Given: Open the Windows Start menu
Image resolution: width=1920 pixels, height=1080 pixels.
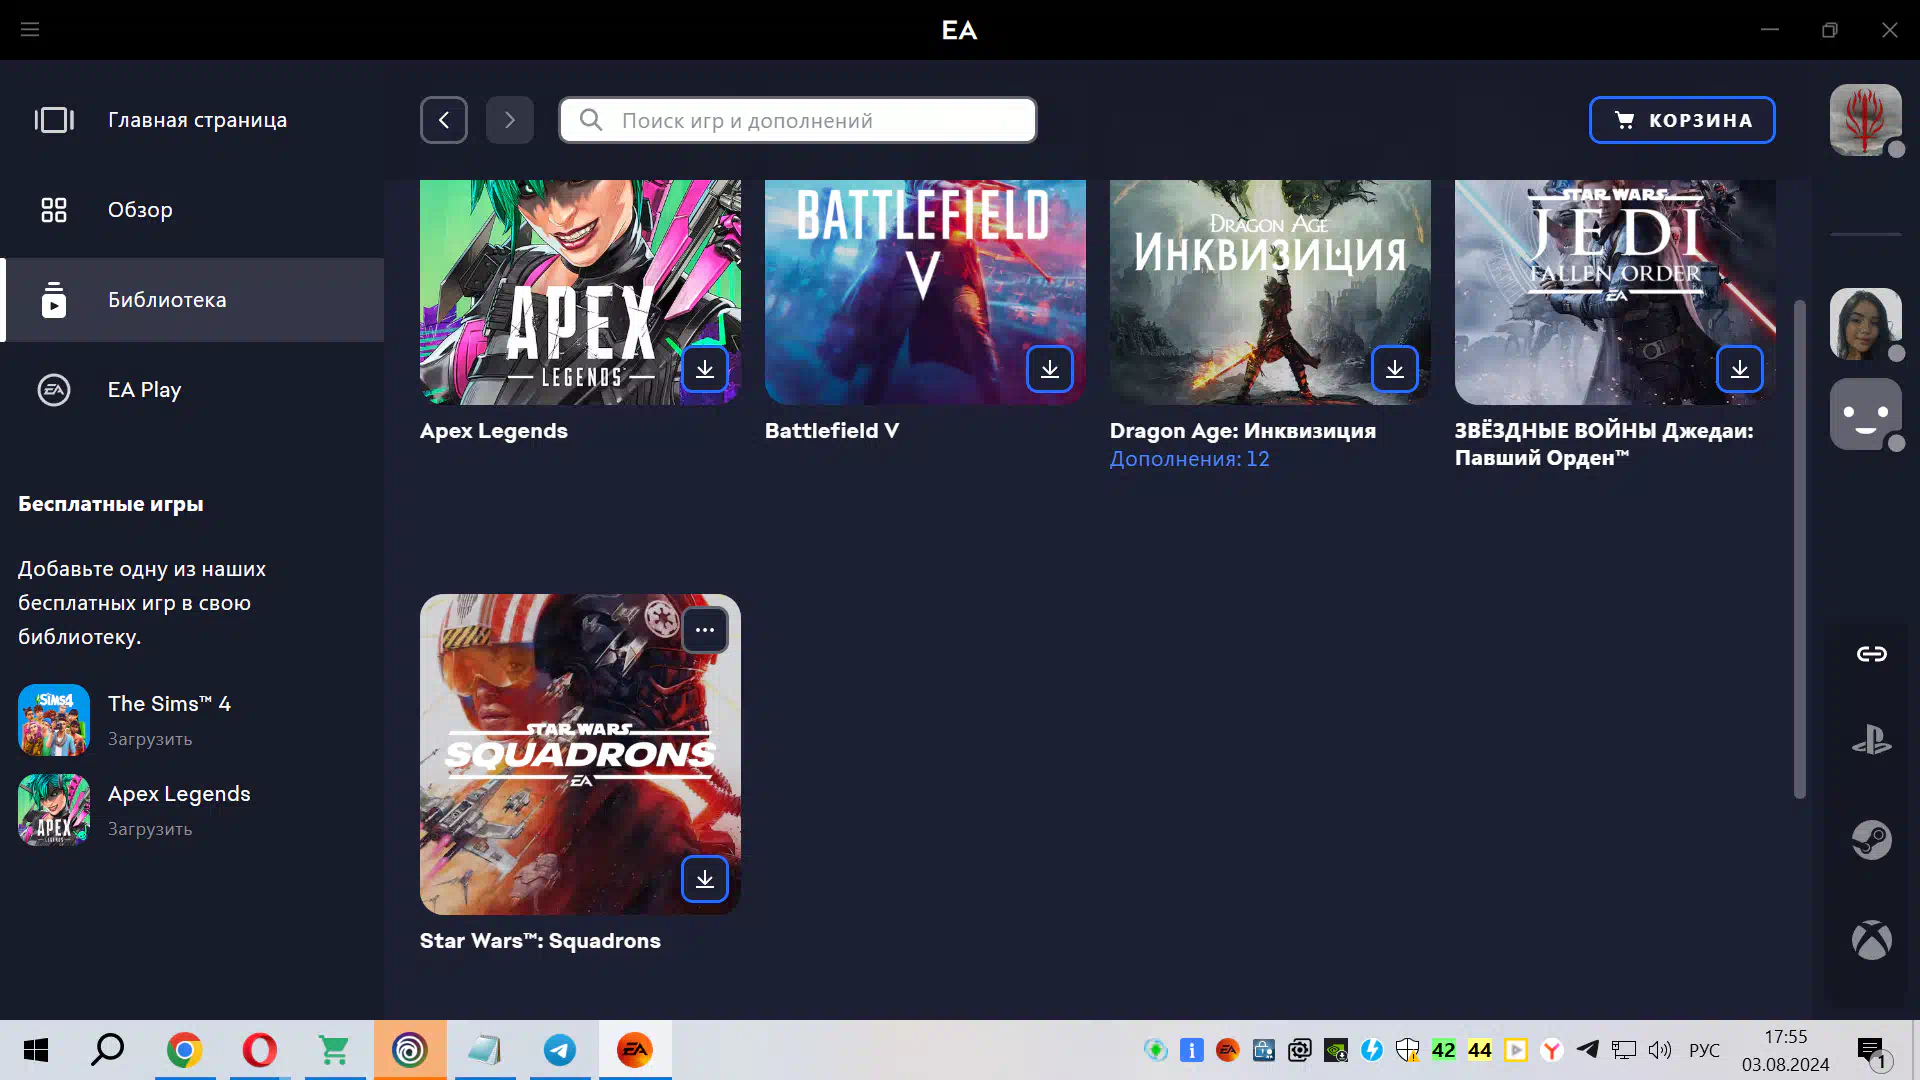Looking at the screenshot, I should 36,1050.
